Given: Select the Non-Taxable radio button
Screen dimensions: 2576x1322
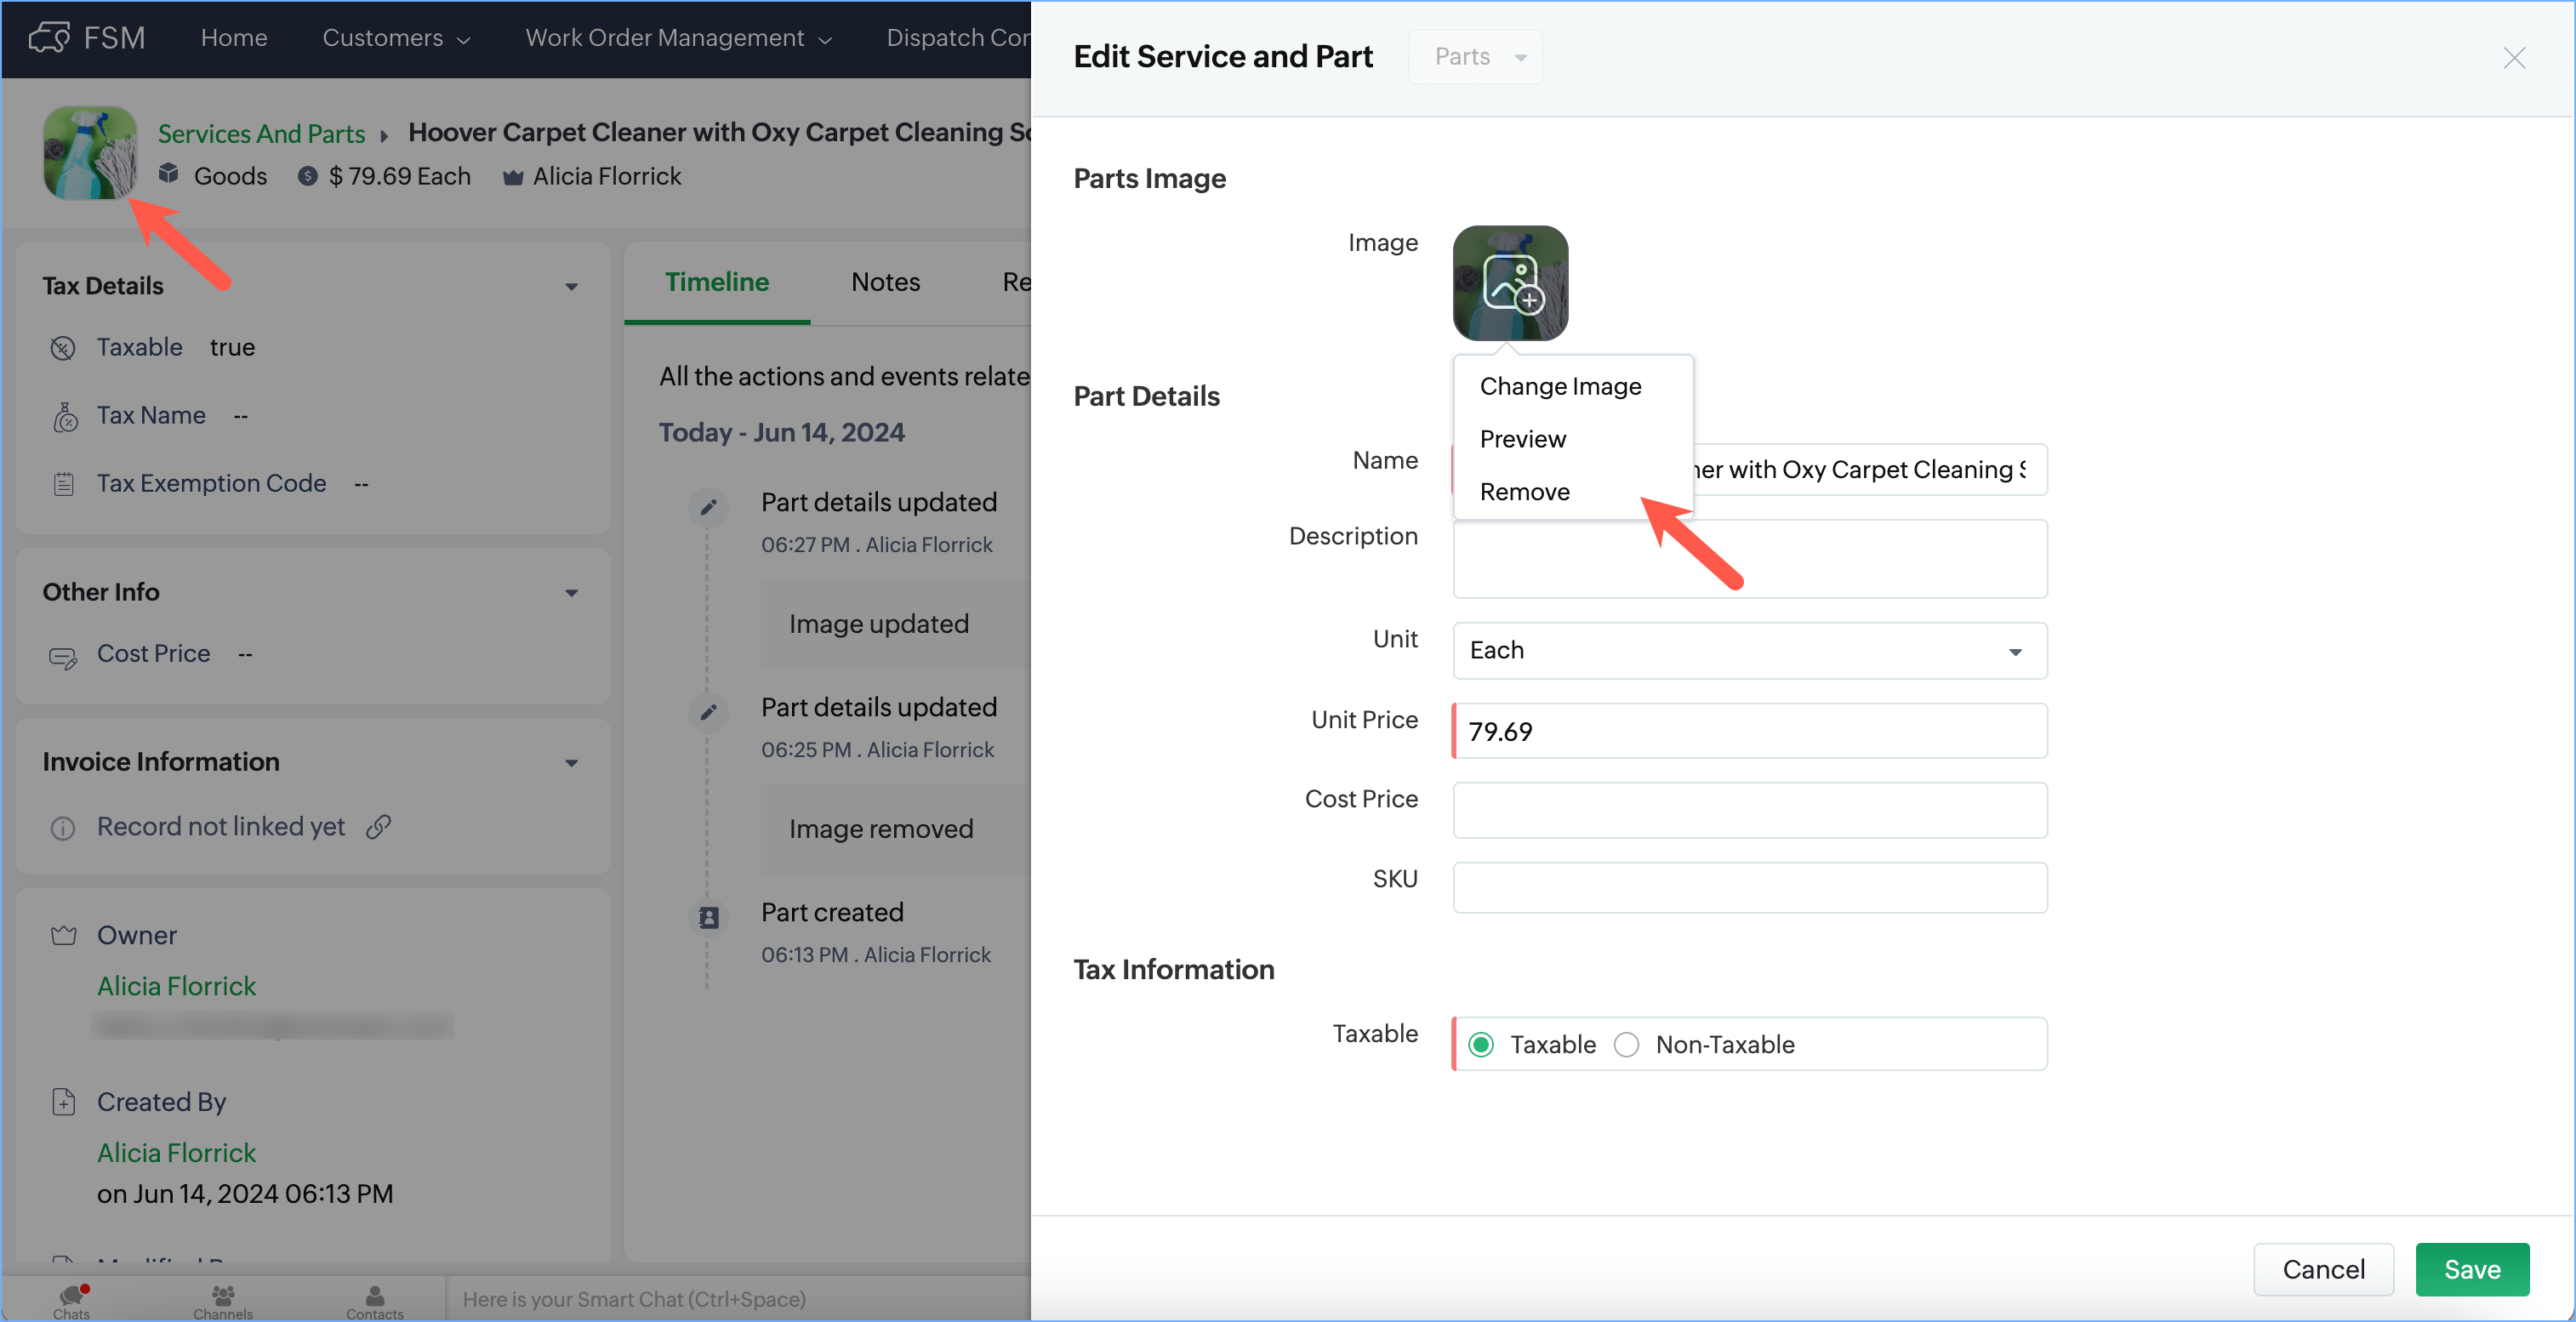Looking at the screenshot, I should pos(1627,1045).
